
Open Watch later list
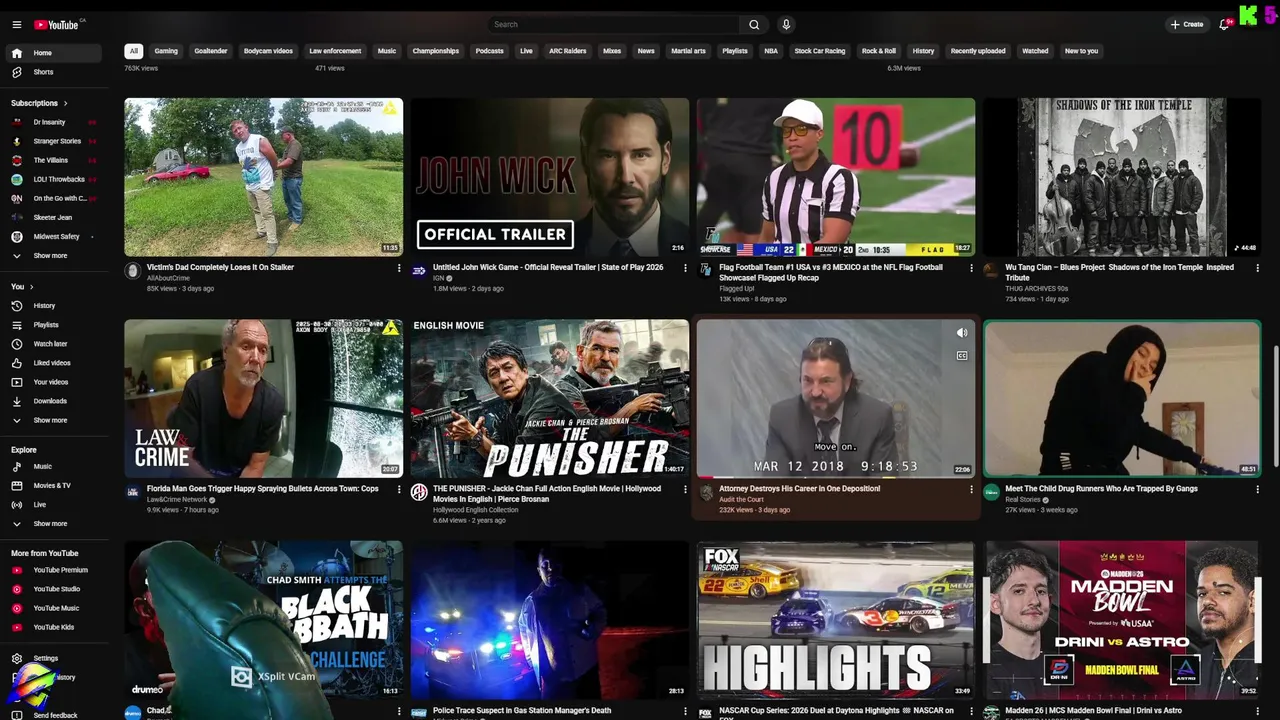[x=54, y=344]
